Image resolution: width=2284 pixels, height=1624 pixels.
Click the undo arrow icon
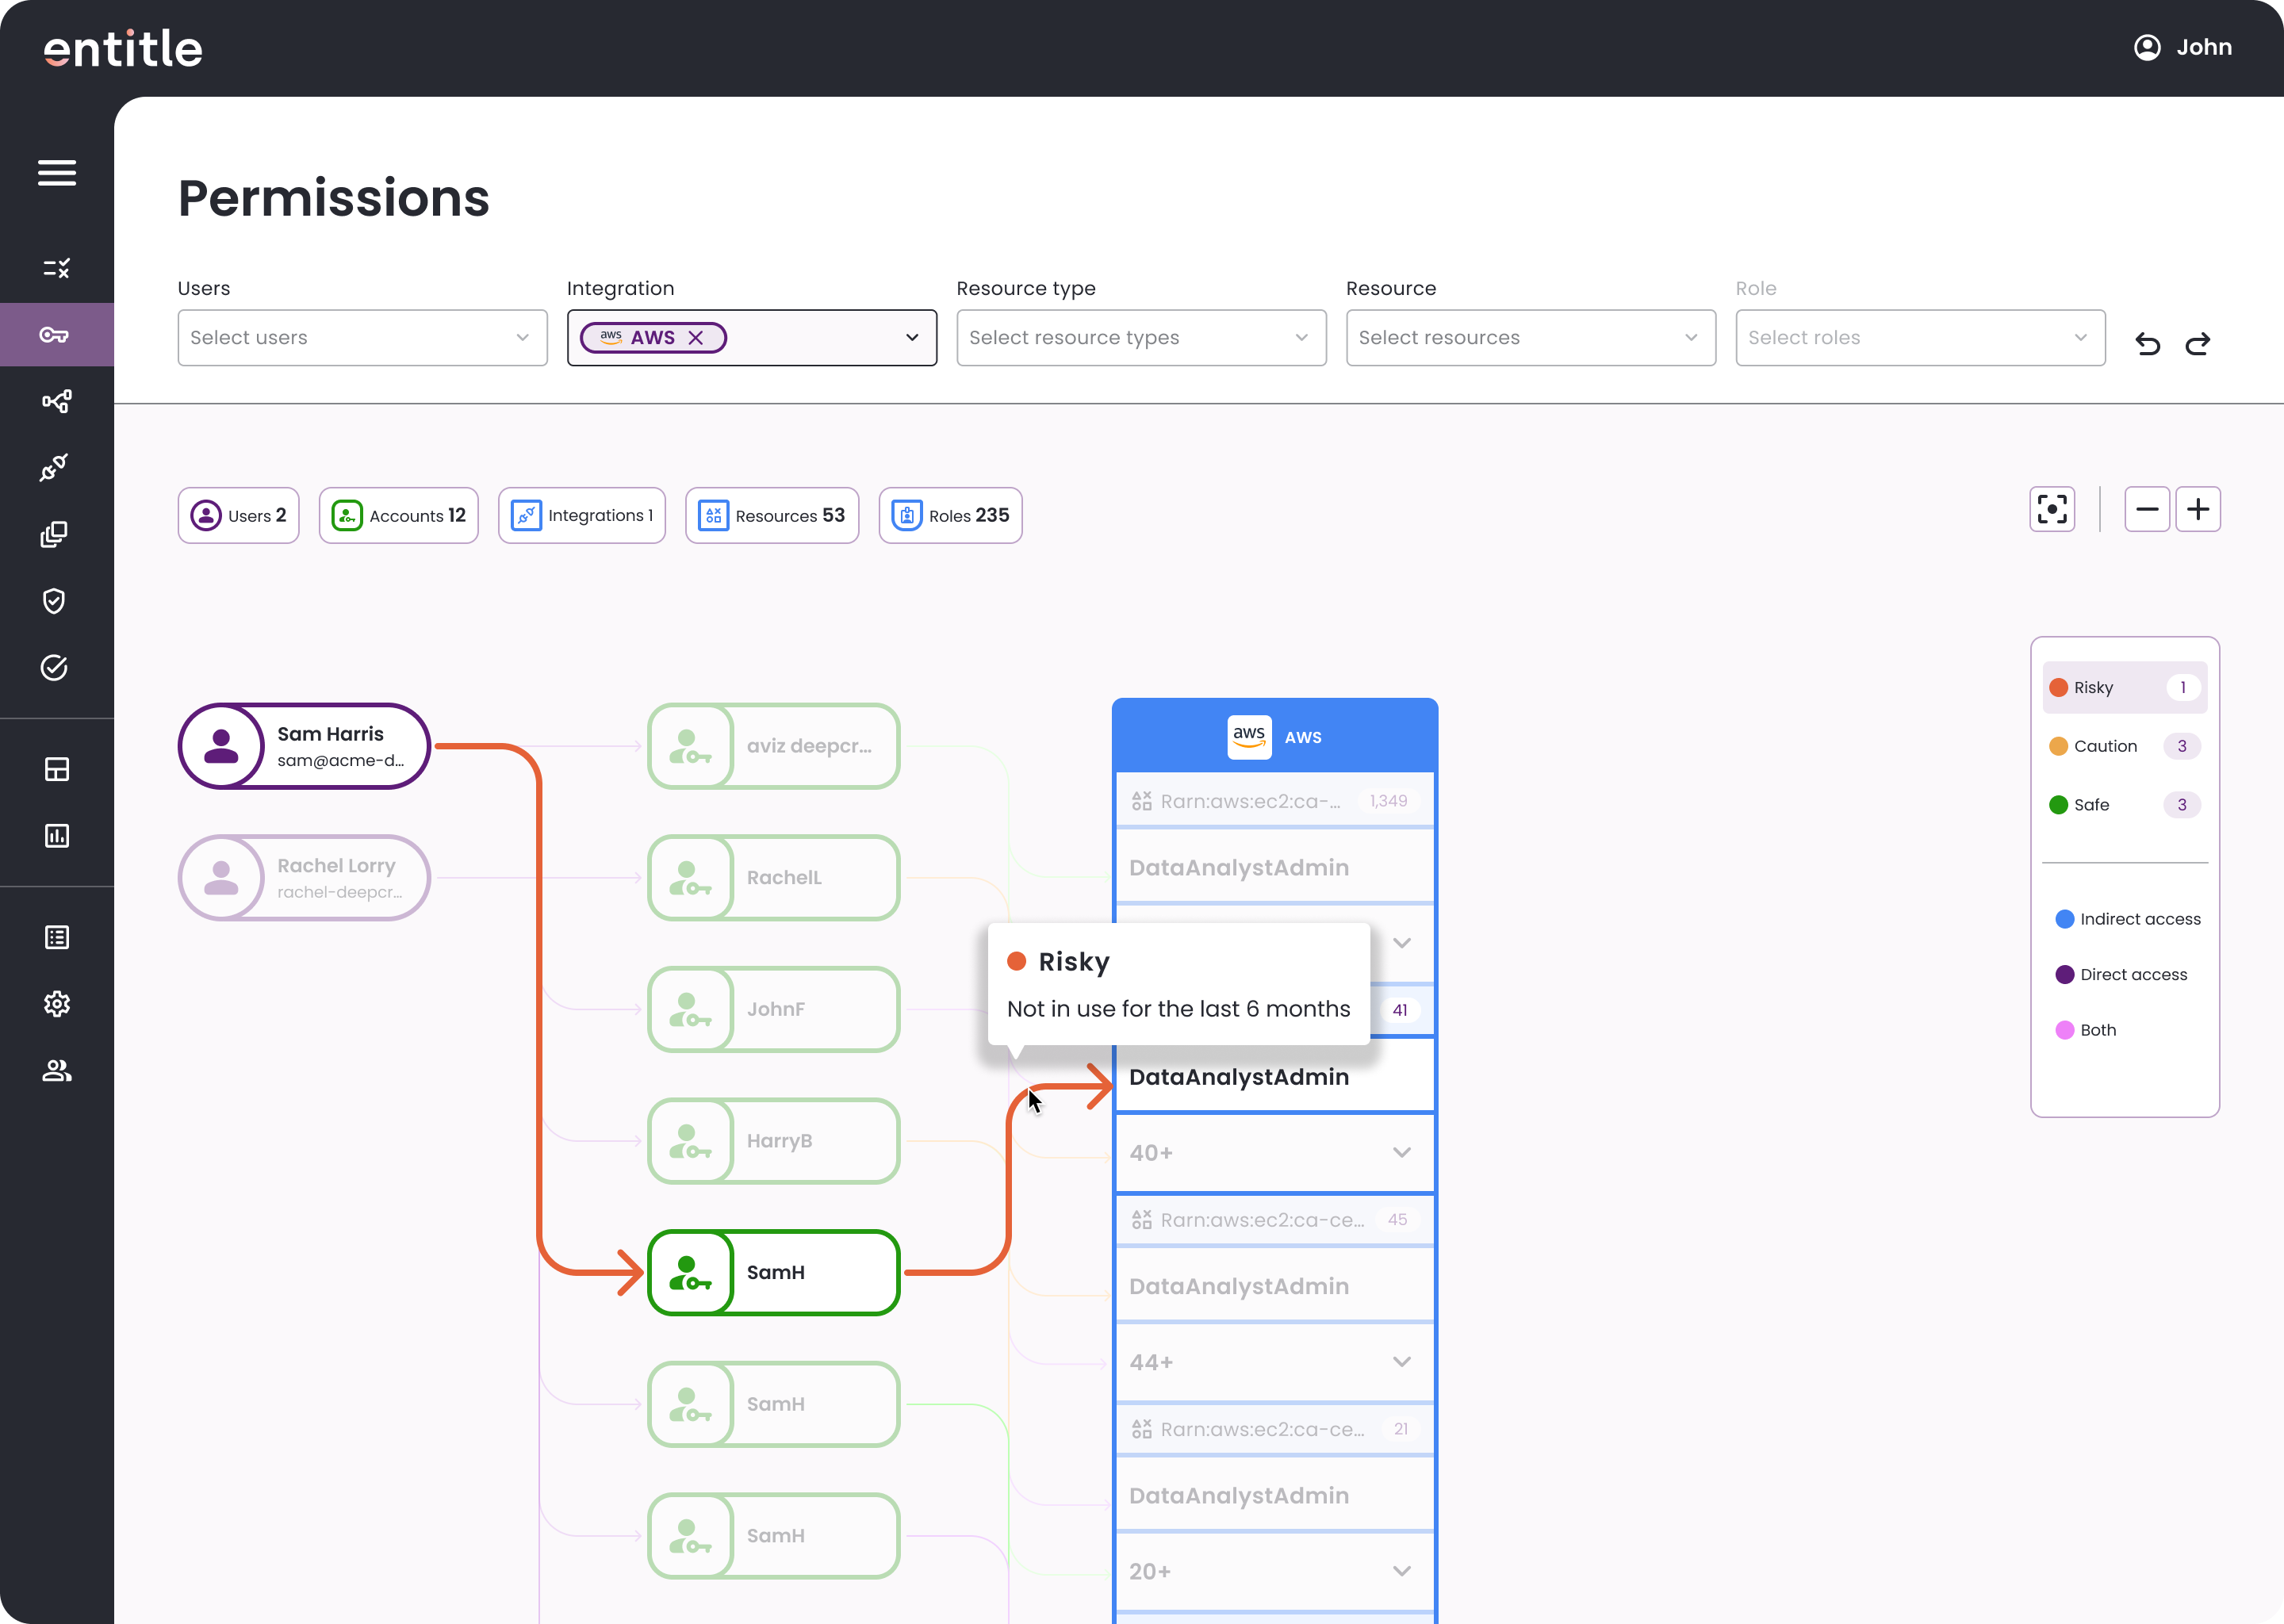[x=2147, y=344]
